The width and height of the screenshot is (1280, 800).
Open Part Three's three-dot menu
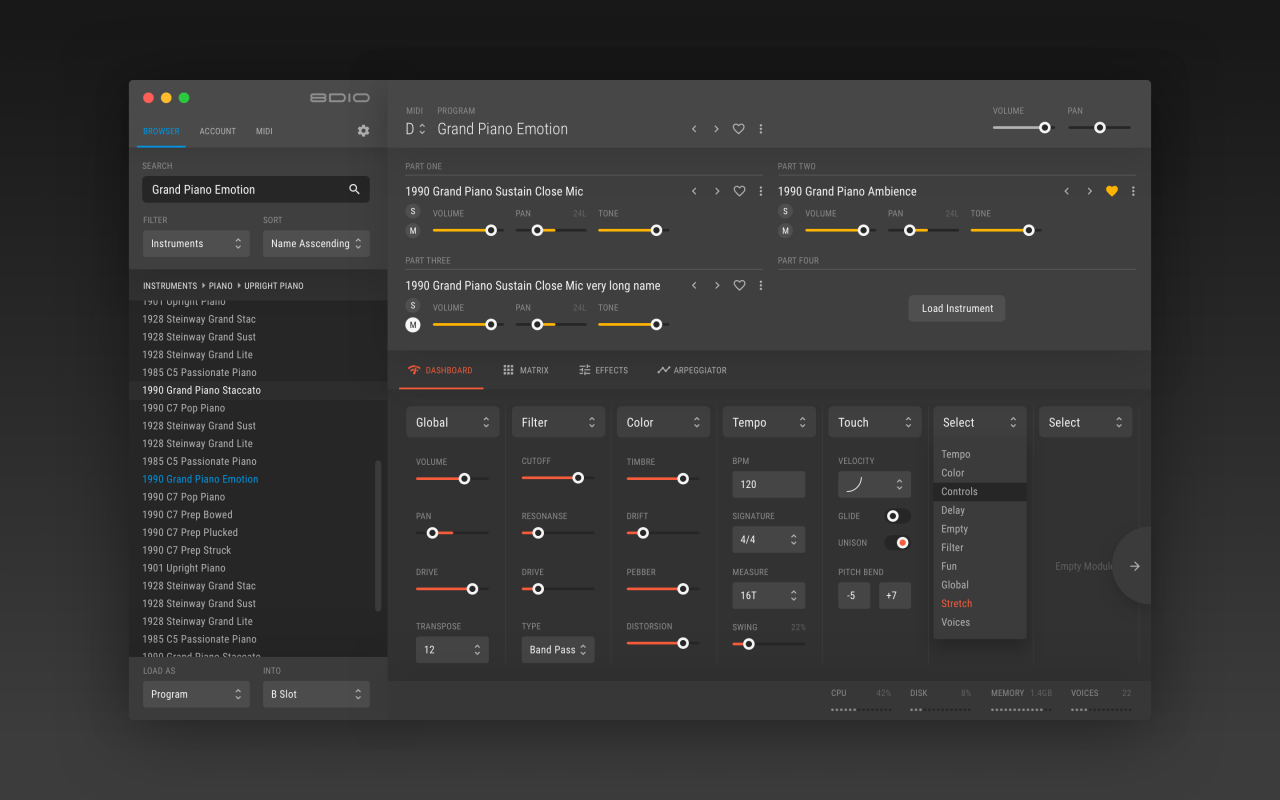(x=761, y=285)
